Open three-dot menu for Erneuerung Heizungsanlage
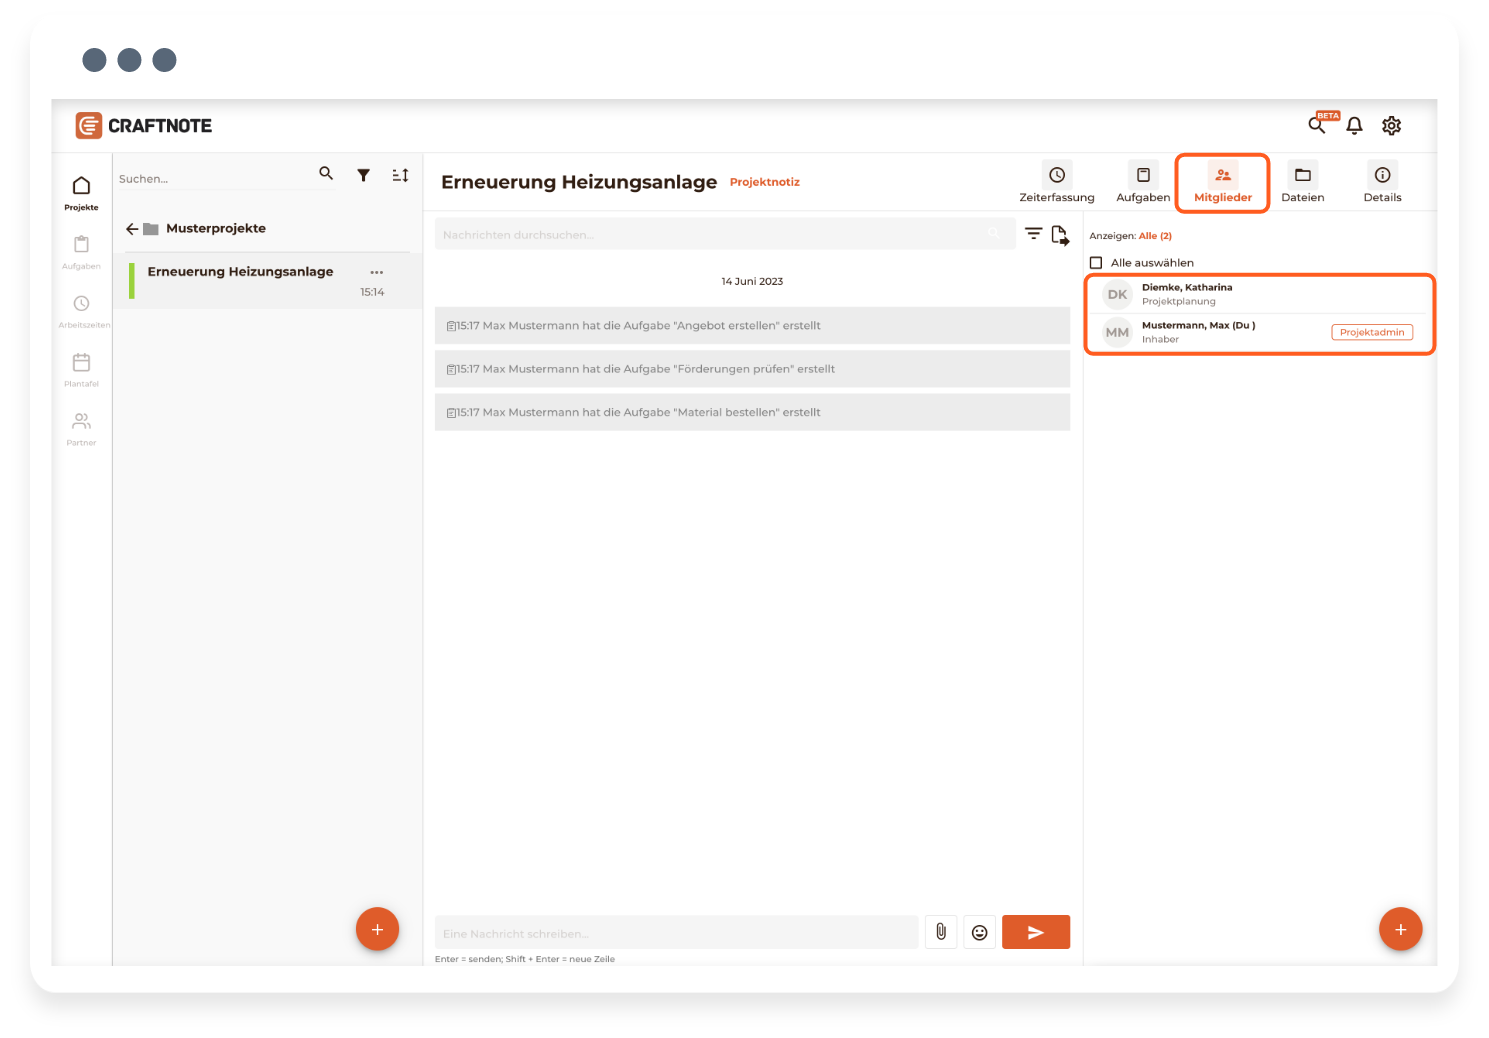This screenshot has width=1489, height=1038. pyautogui.click(x=377, y=272)
